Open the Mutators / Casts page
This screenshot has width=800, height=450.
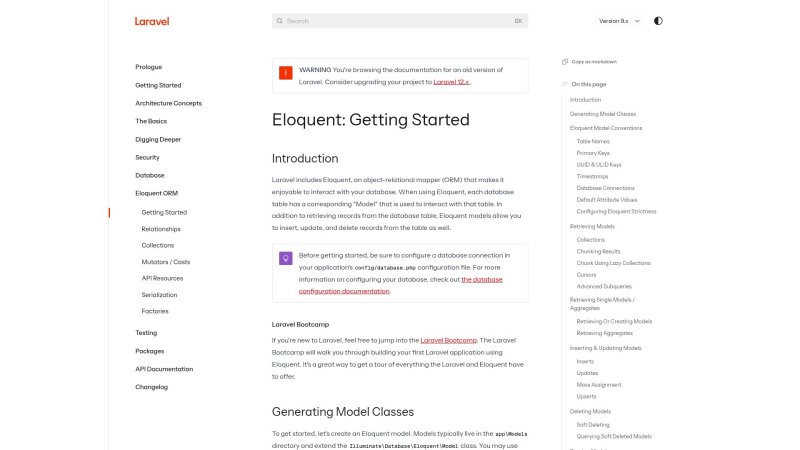point(166,262)
